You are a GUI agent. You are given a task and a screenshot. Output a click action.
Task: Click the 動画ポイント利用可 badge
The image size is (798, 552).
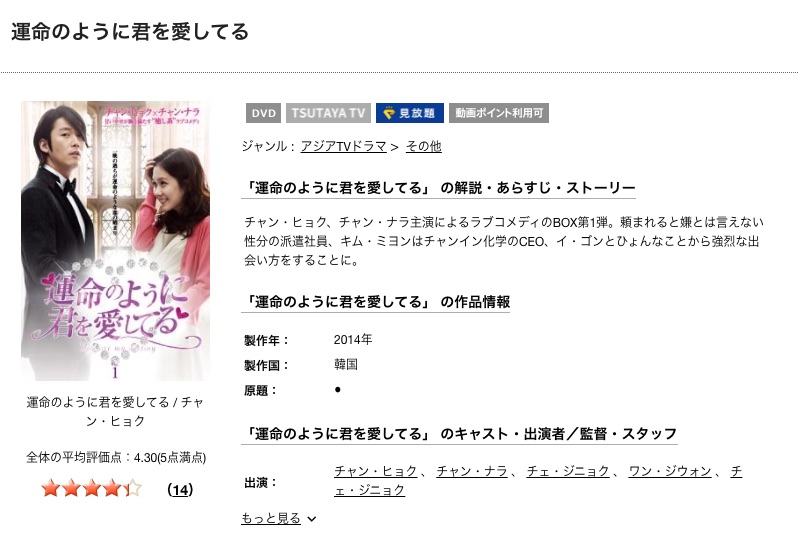[499, 113]
